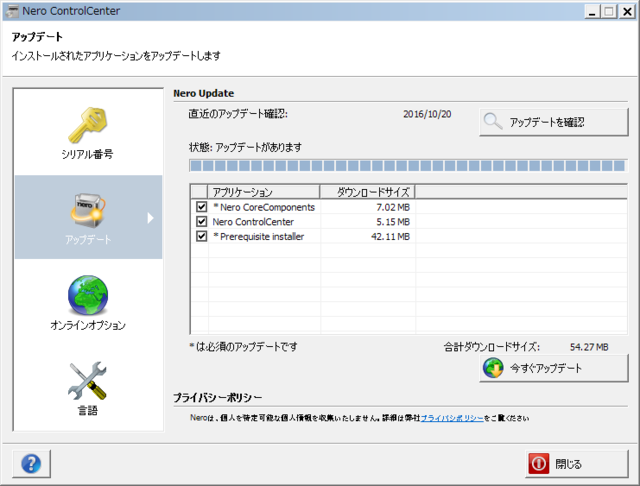Uncheck the Nero ControlCenter checkbox
Image resolution: width=640 pixels, height=486 pixels.
(x=201, y=221)
